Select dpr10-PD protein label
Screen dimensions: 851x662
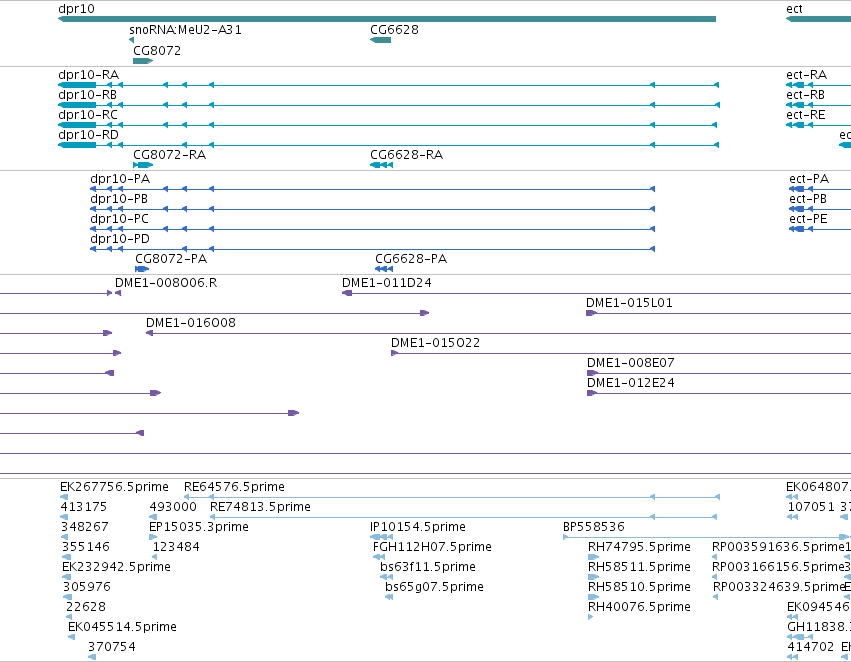click(x=120, y=239)
